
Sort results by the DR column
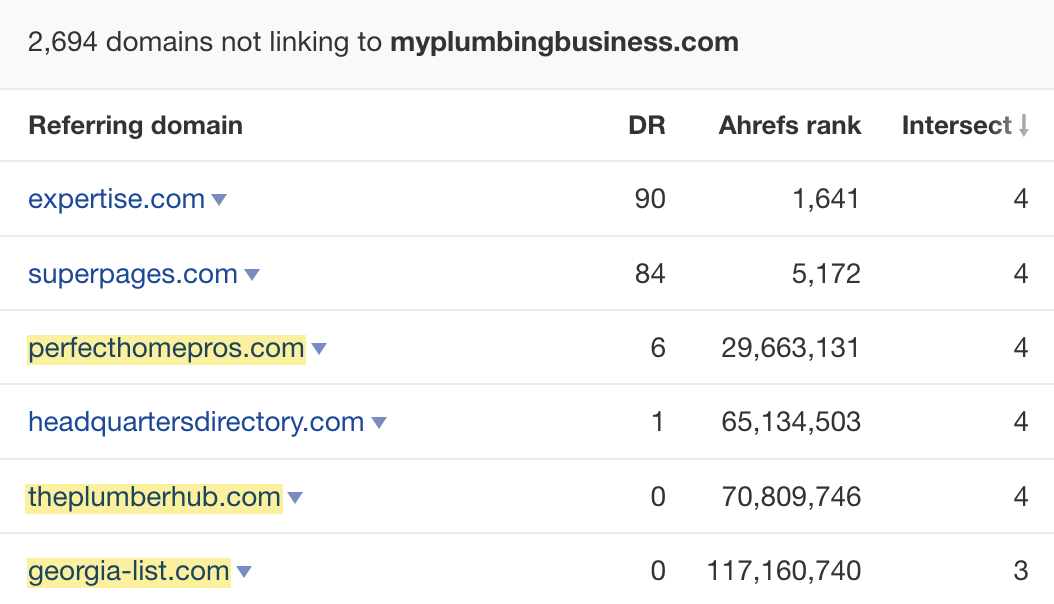pyautogui.click(x=649, y=125)
